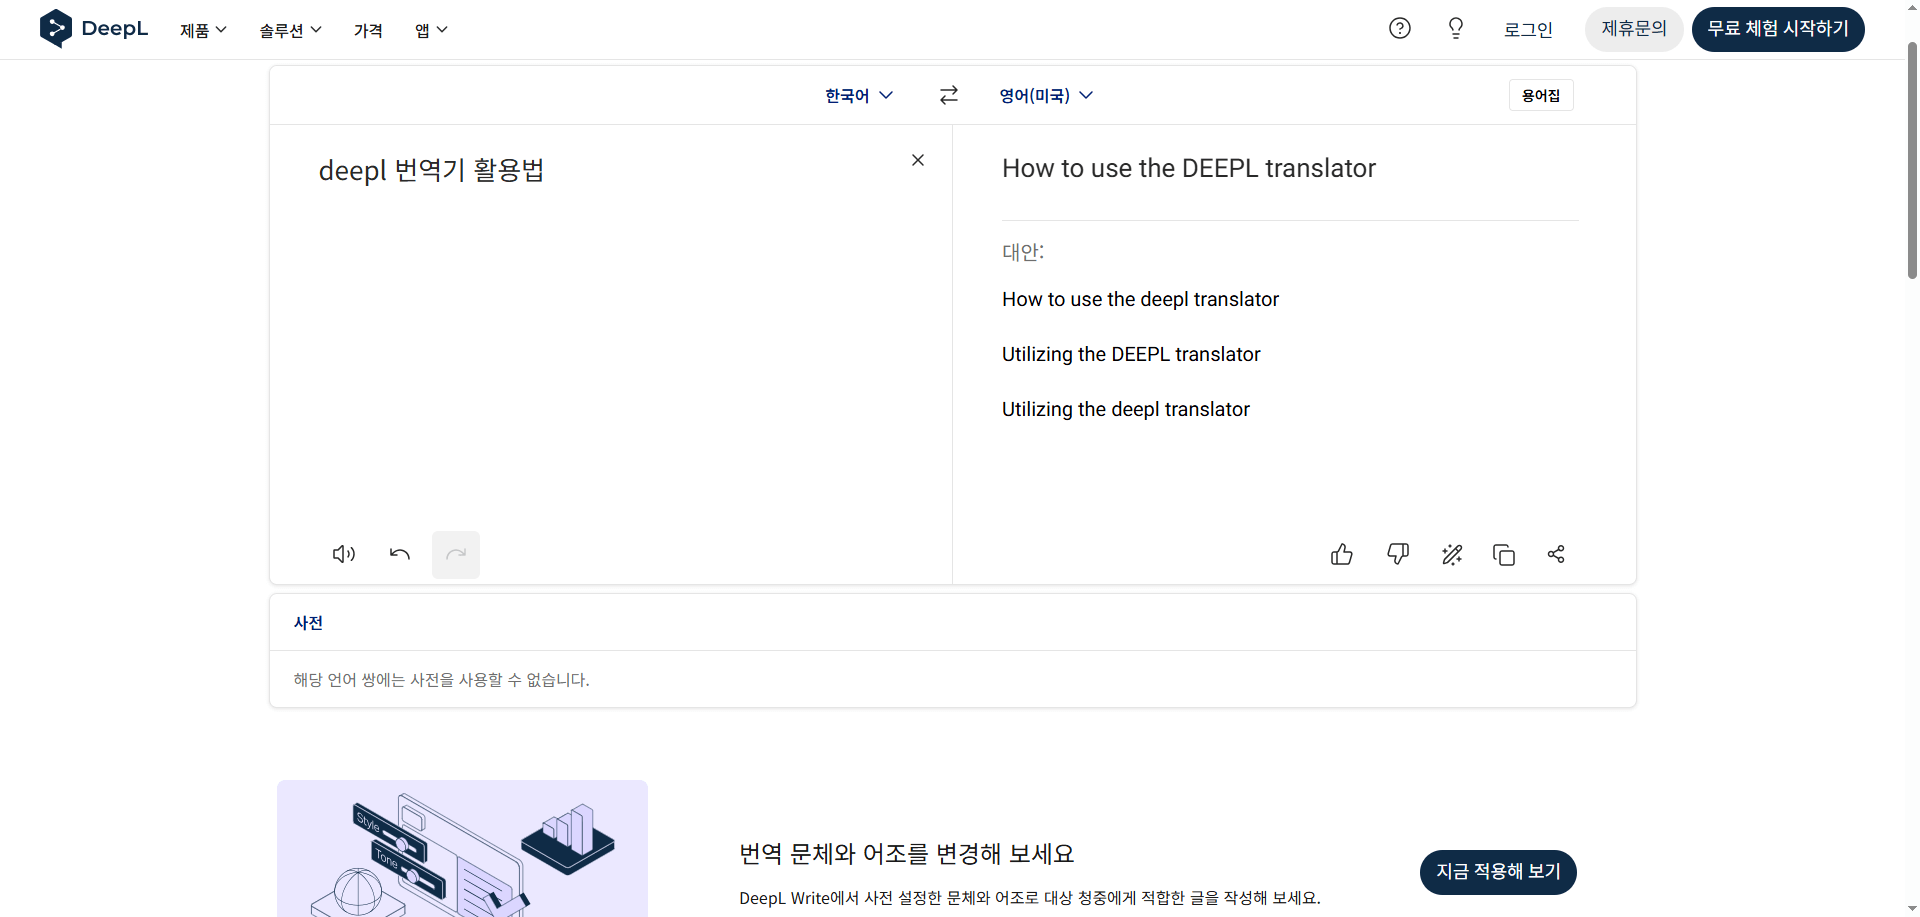Open help via the question mark icon

coord(1399,28)
